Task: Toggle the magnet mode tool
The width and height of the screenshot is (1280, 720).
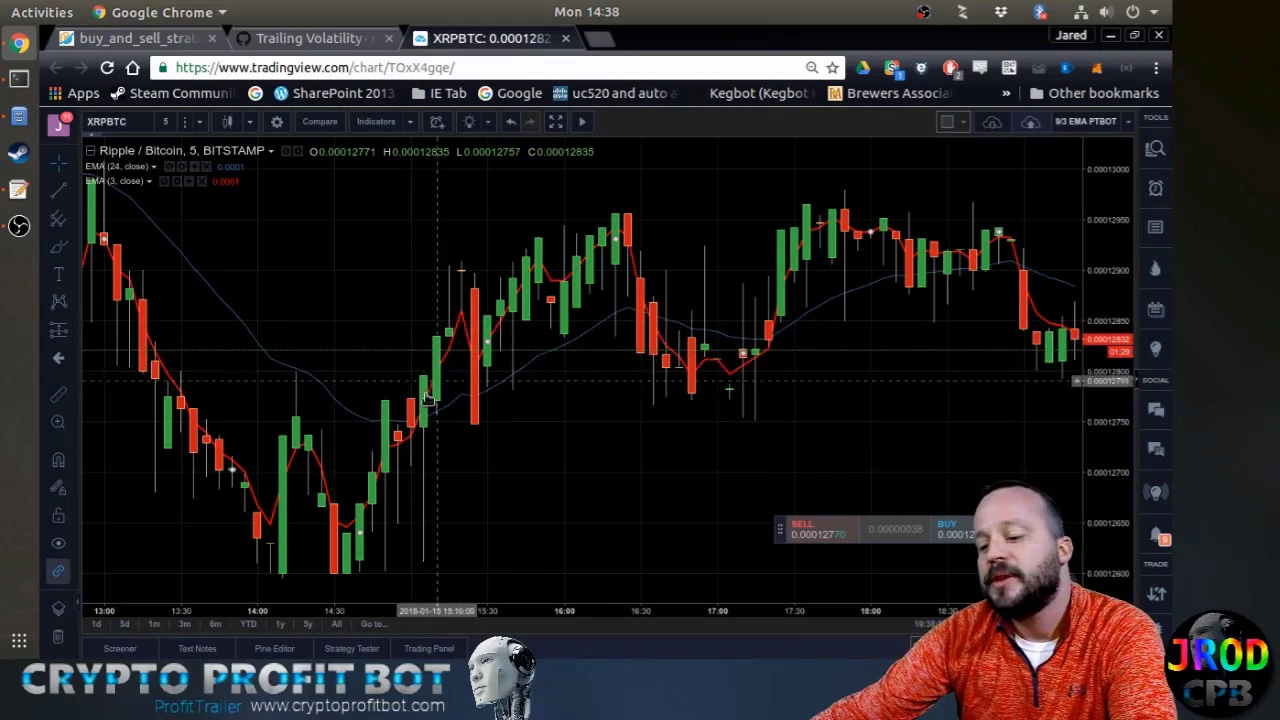Action: (x=58, y=460)
